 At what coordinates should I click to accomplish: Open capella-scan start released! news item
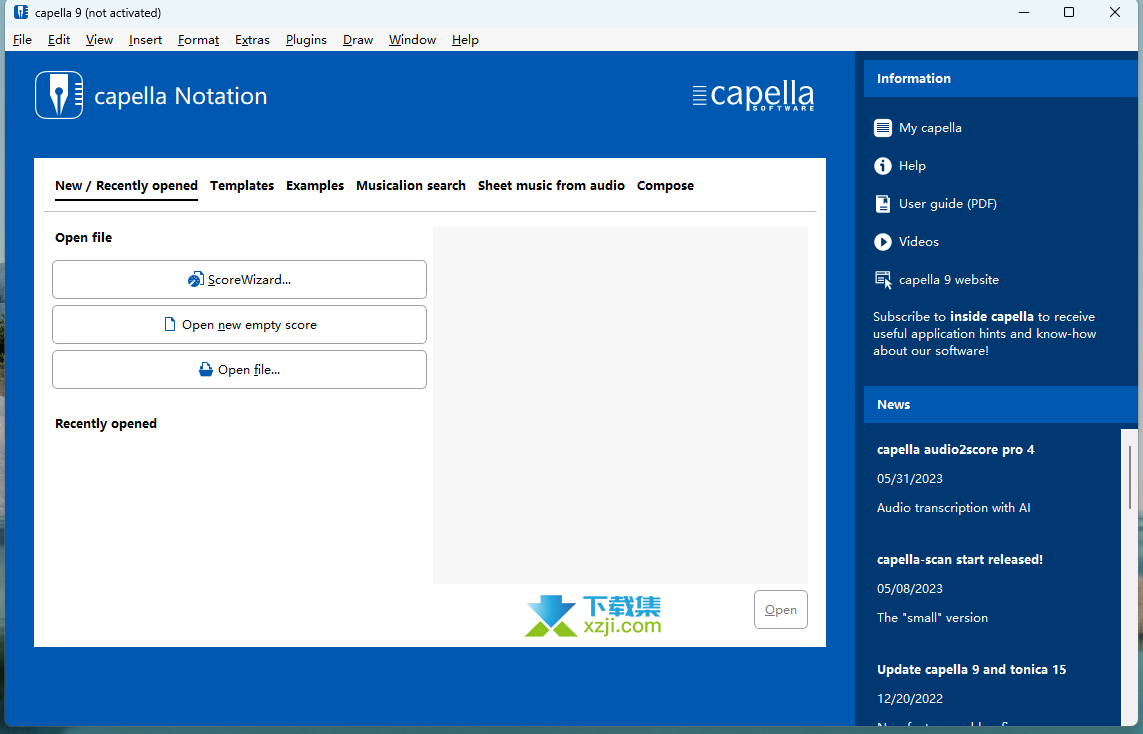(960, 560)
